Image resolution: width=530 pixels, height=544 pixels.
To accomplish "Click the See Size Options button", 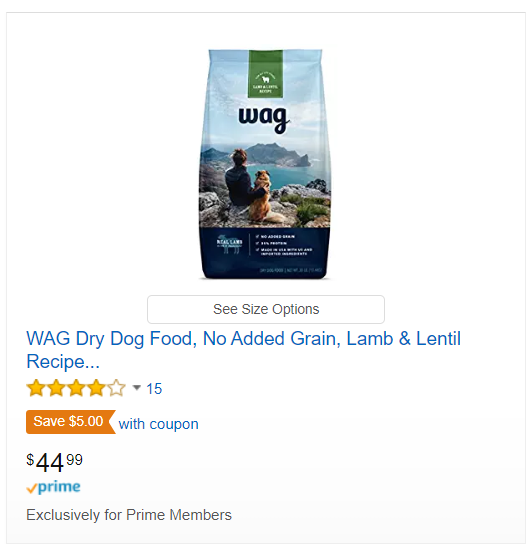I will (266, 309).
